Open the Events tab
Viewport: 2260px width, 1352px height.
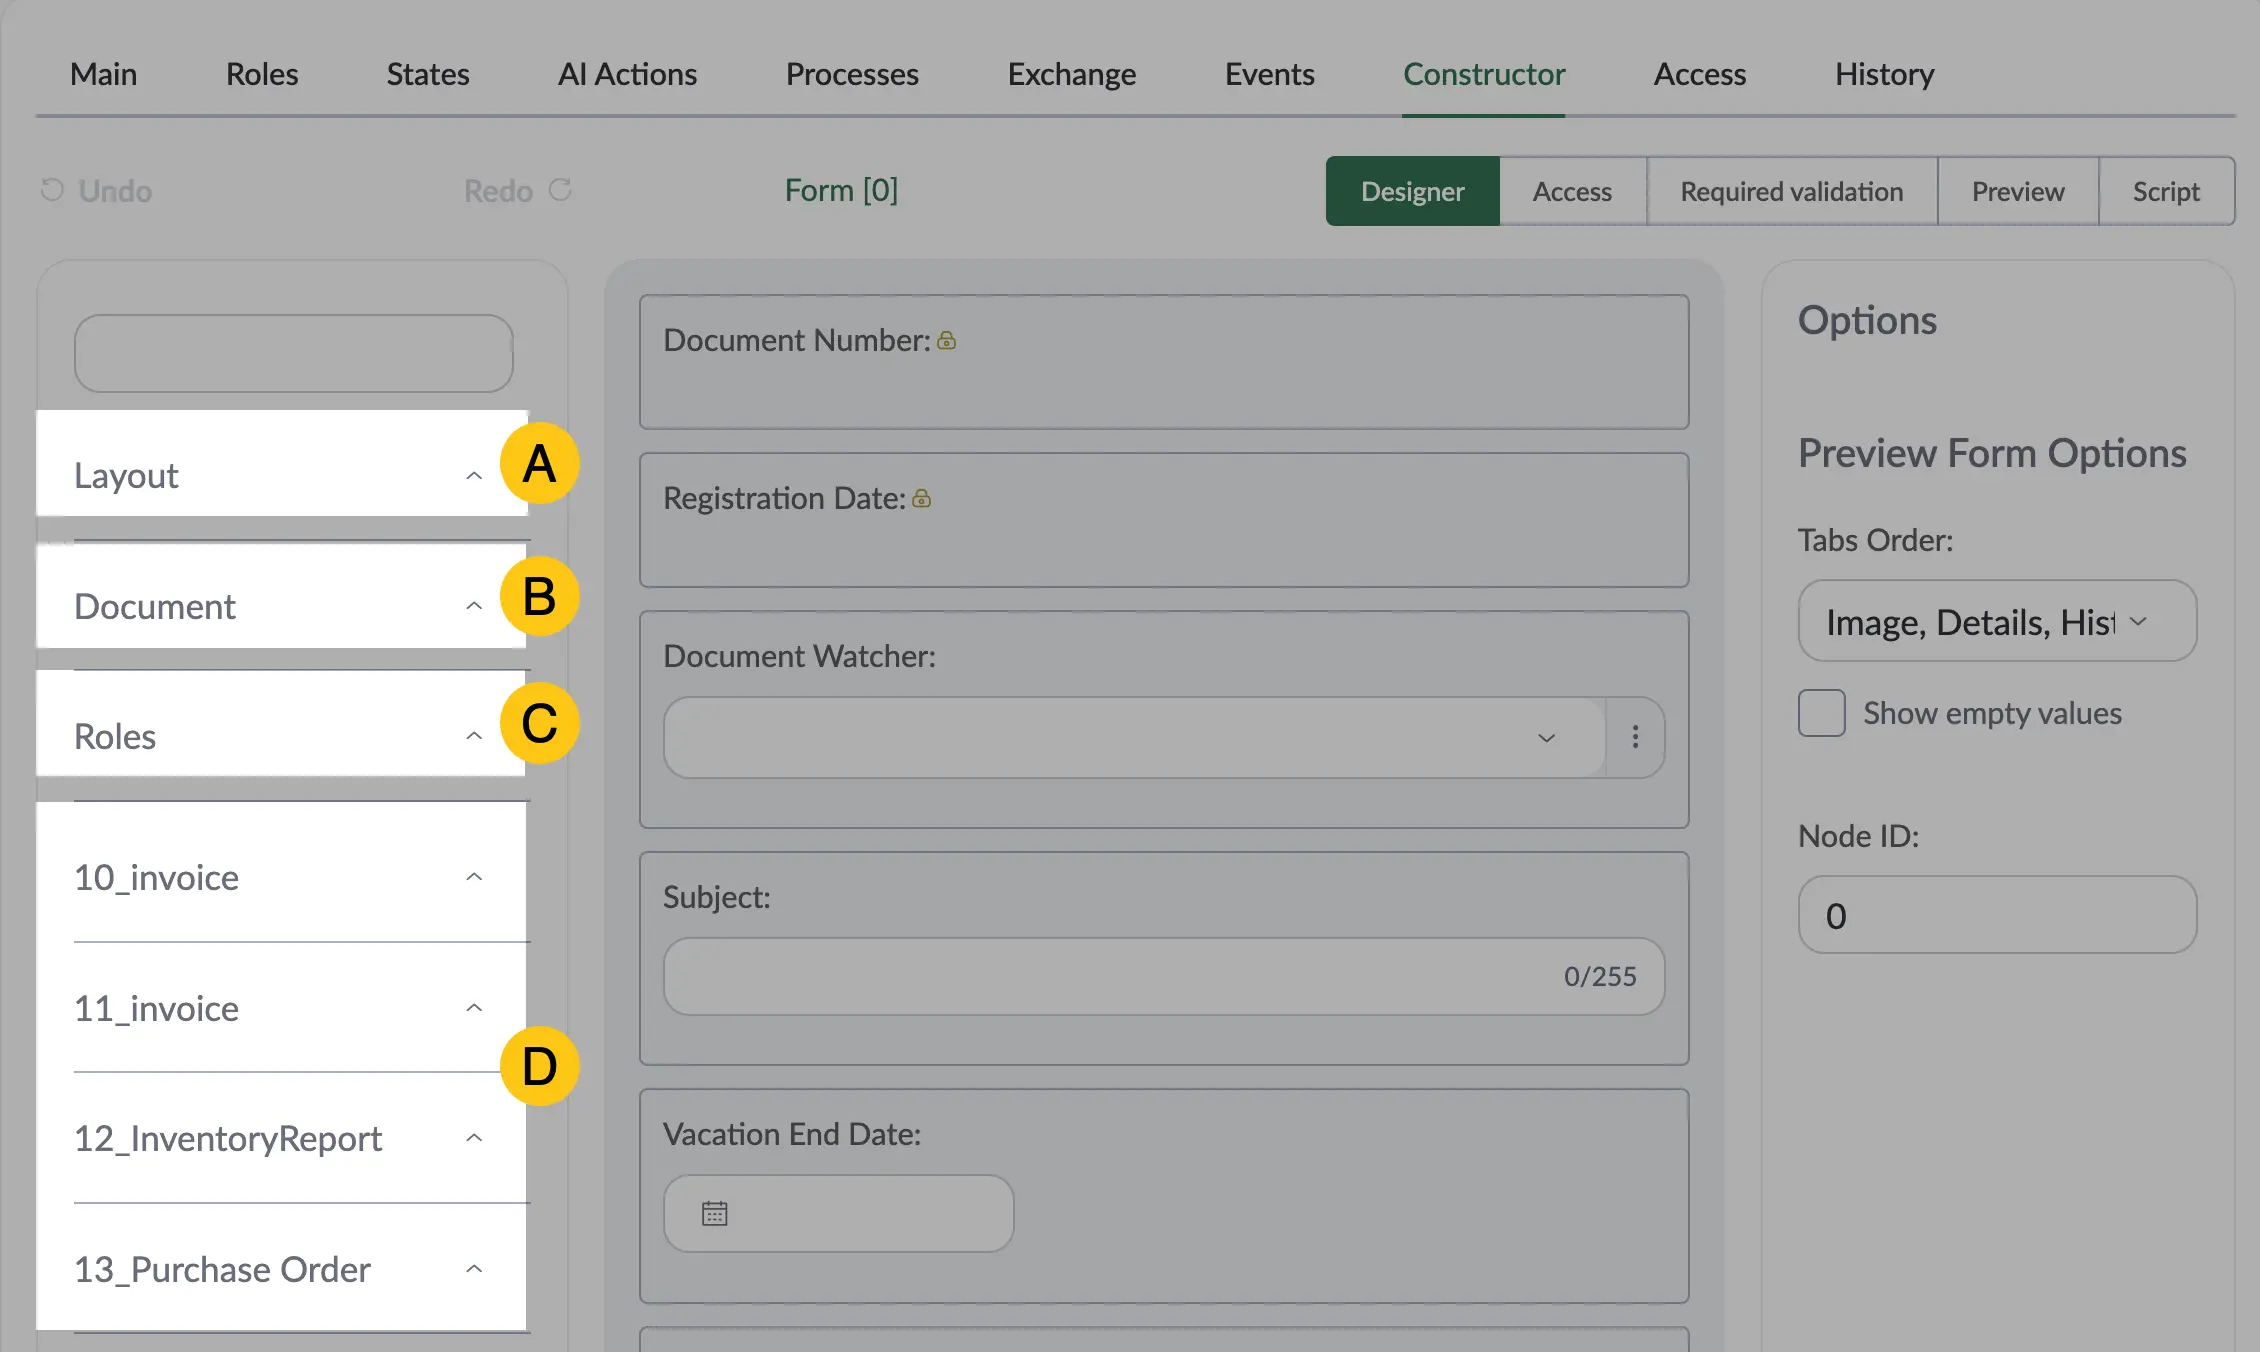click(1269, 74)
